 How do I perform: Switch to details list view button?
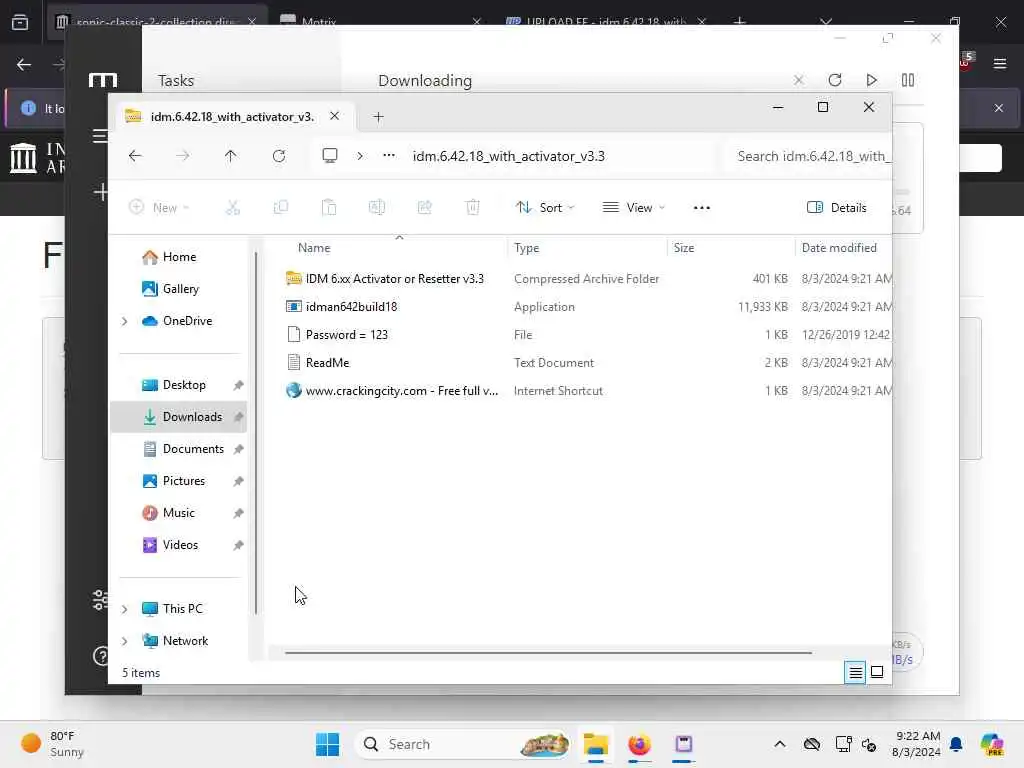click(855, 672)
